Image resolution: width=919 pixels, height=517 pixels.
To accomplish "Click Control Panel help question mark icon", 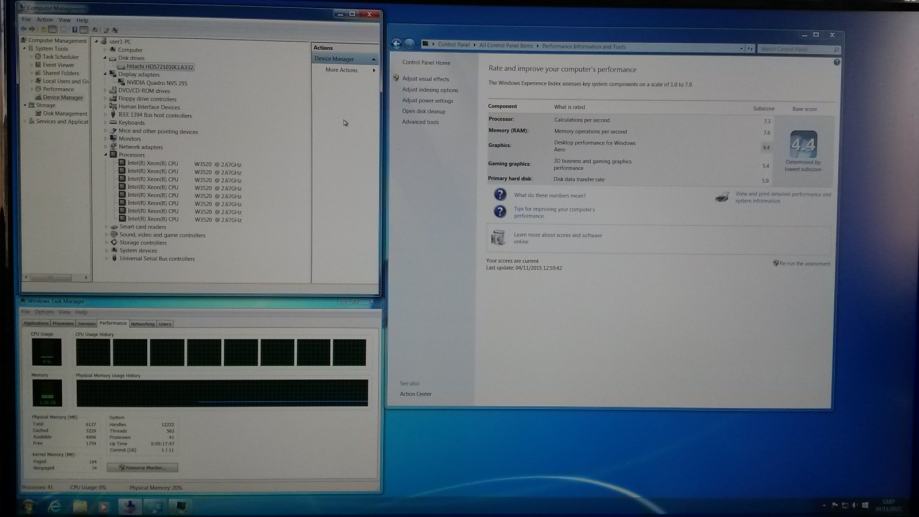I will click(836, 62).
